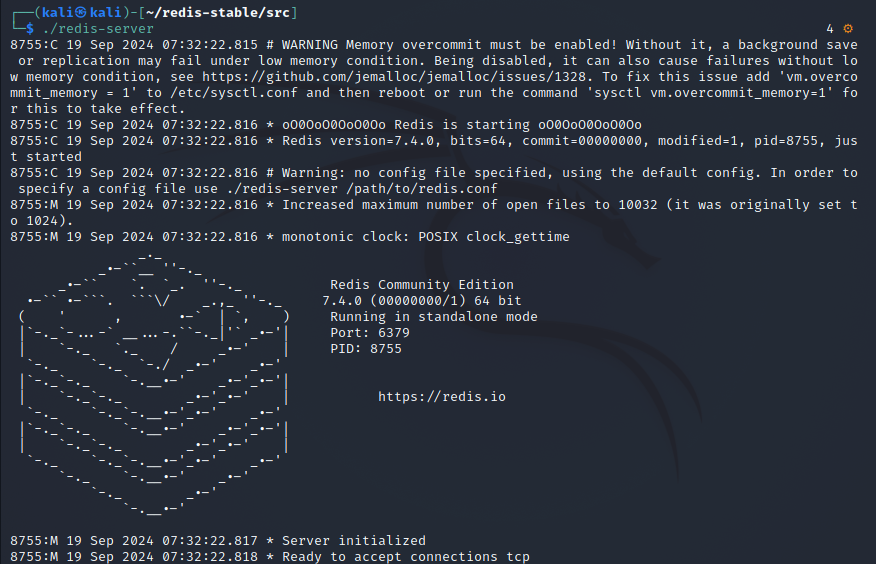This screenshot has height=564, width=876.
Task: Click the background jobs count "4"
Action: pyautogui.click(x=830, y=28)
